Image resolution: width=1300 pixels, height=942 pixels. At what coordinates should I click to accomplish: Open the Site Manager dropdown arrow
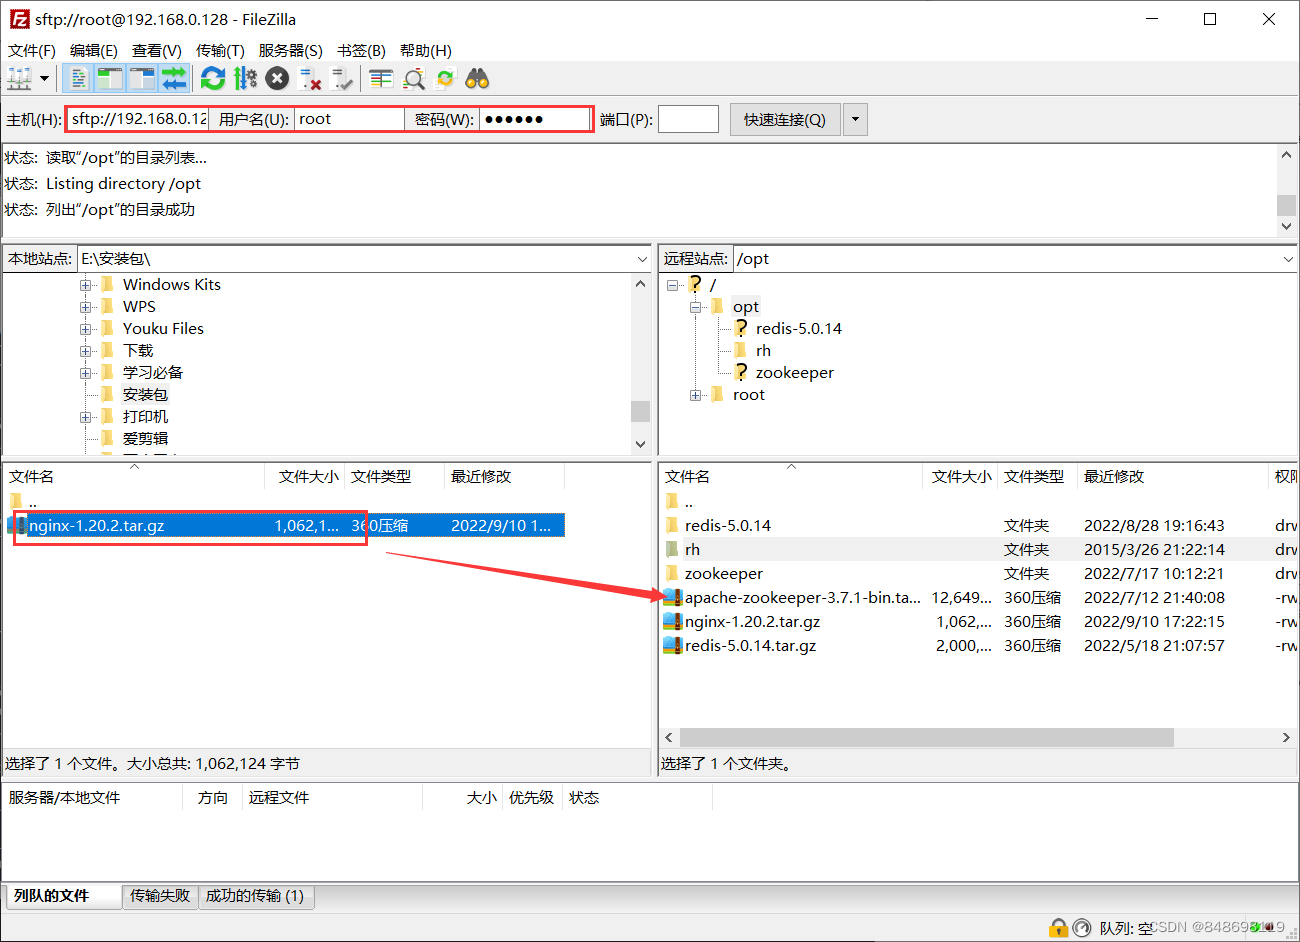(x=44, y=78)
